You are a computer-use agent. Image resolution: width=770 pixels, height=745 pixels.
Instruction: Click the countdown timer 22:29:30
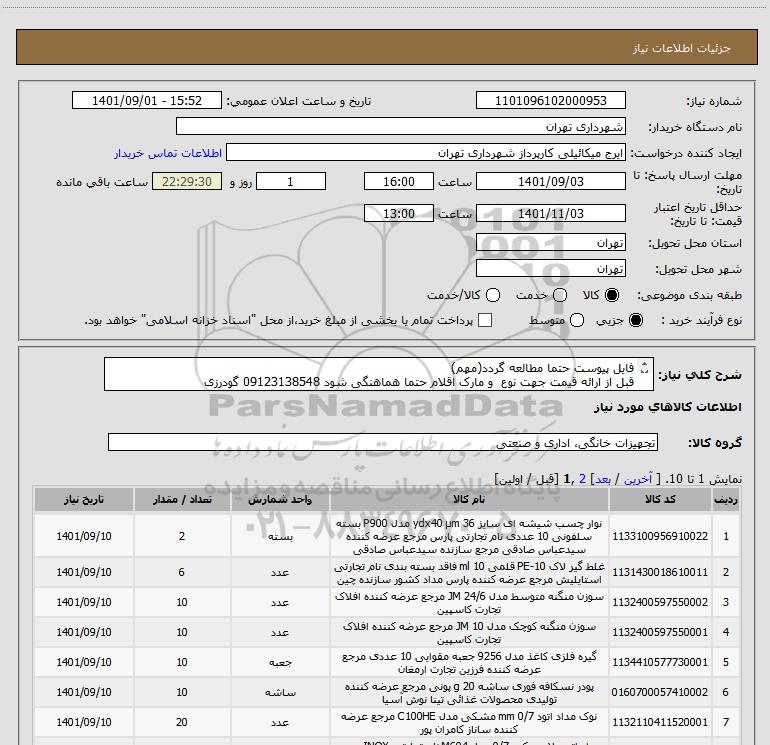(187, 181)
